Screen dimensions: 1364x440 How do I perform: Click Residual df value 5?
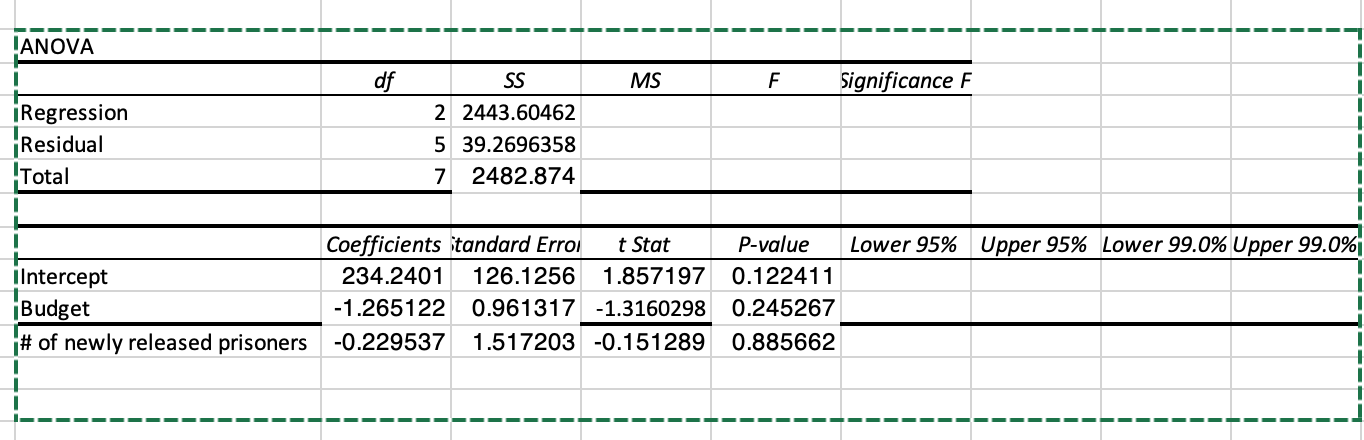(386, 145)
